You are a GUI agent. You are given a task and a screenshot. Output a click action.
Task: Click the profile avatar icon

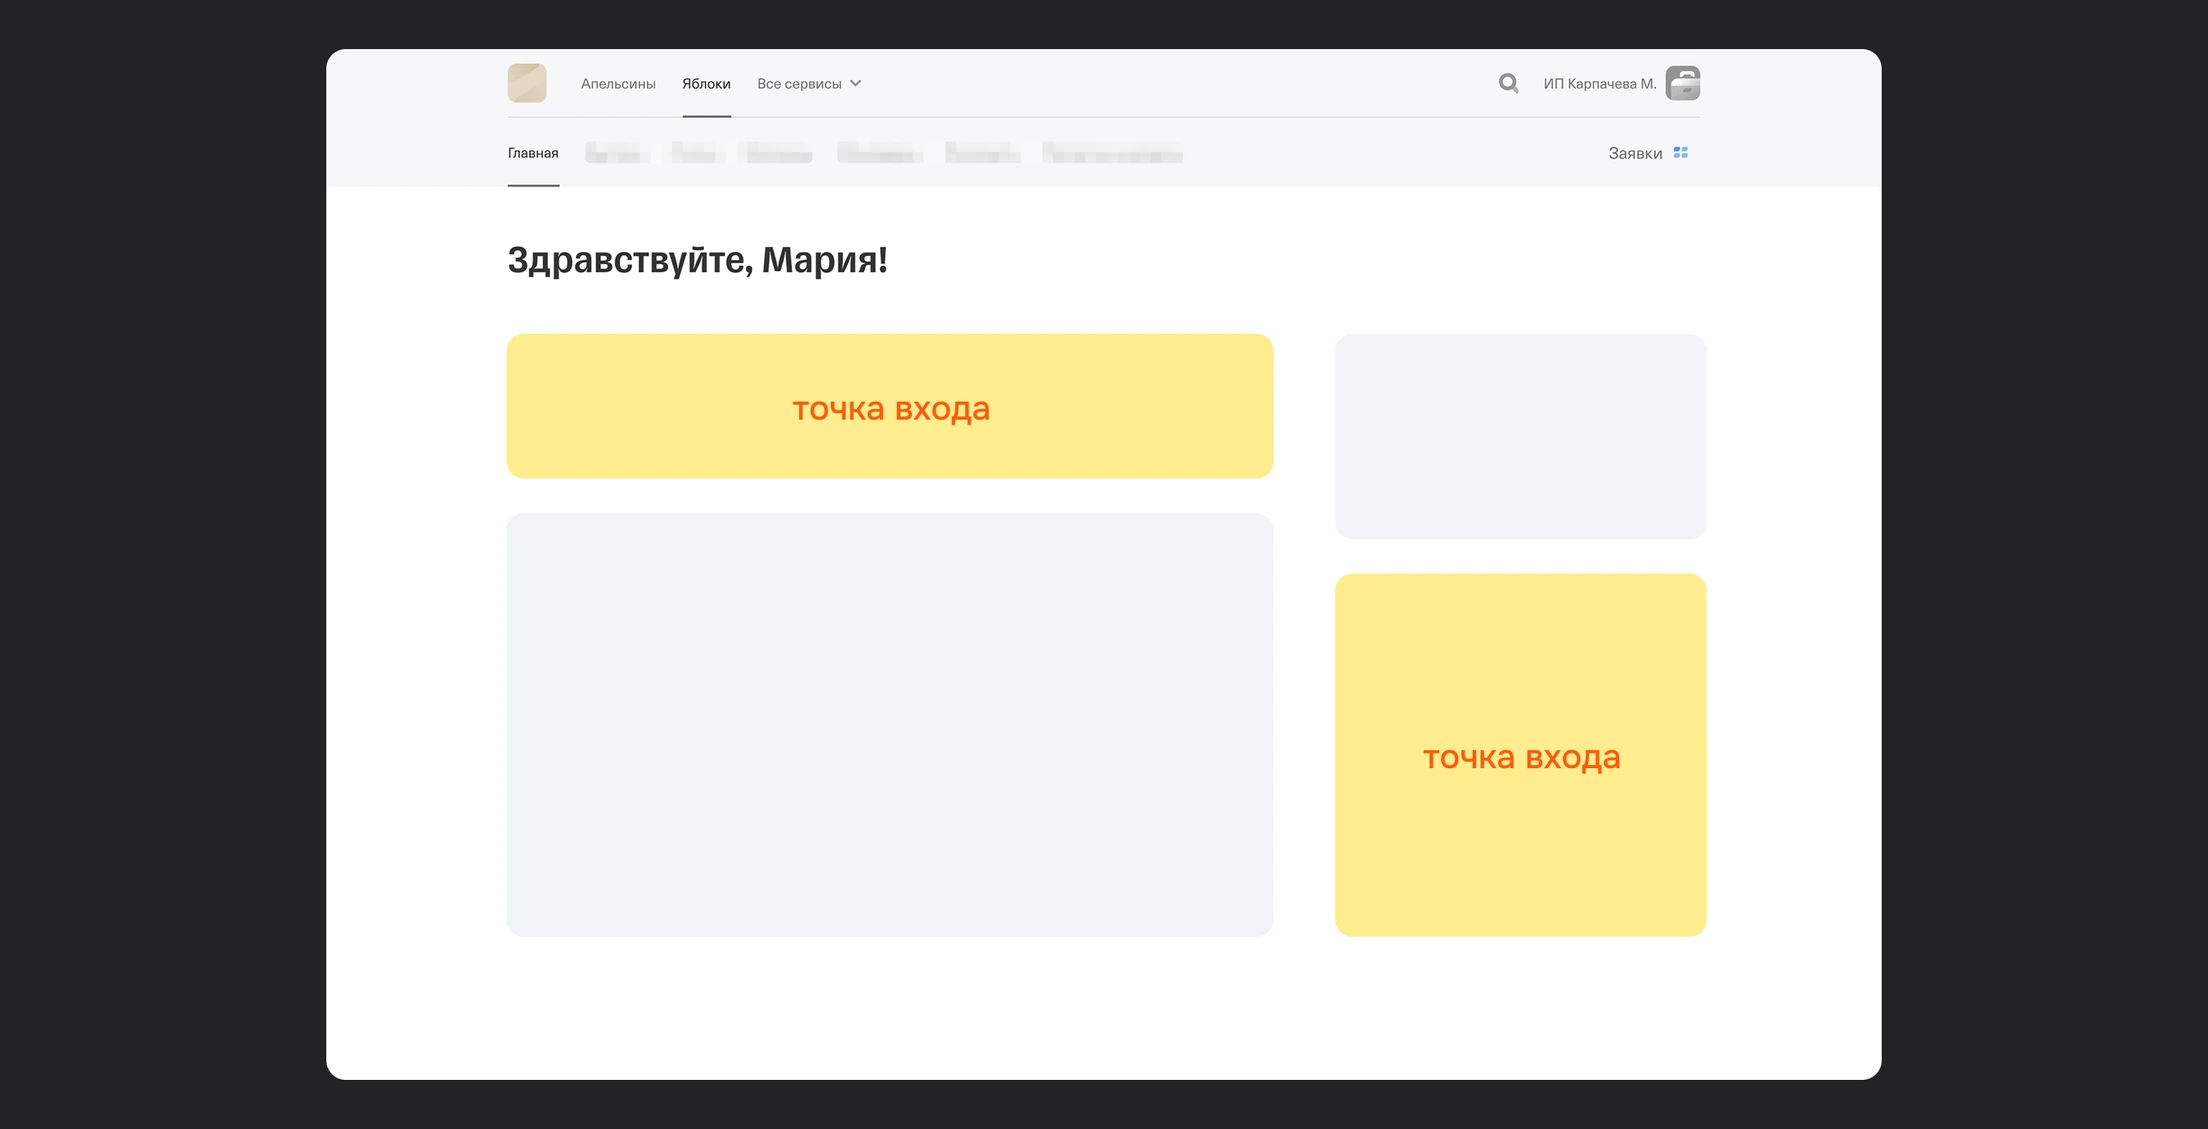click(x=1683, y=83)
